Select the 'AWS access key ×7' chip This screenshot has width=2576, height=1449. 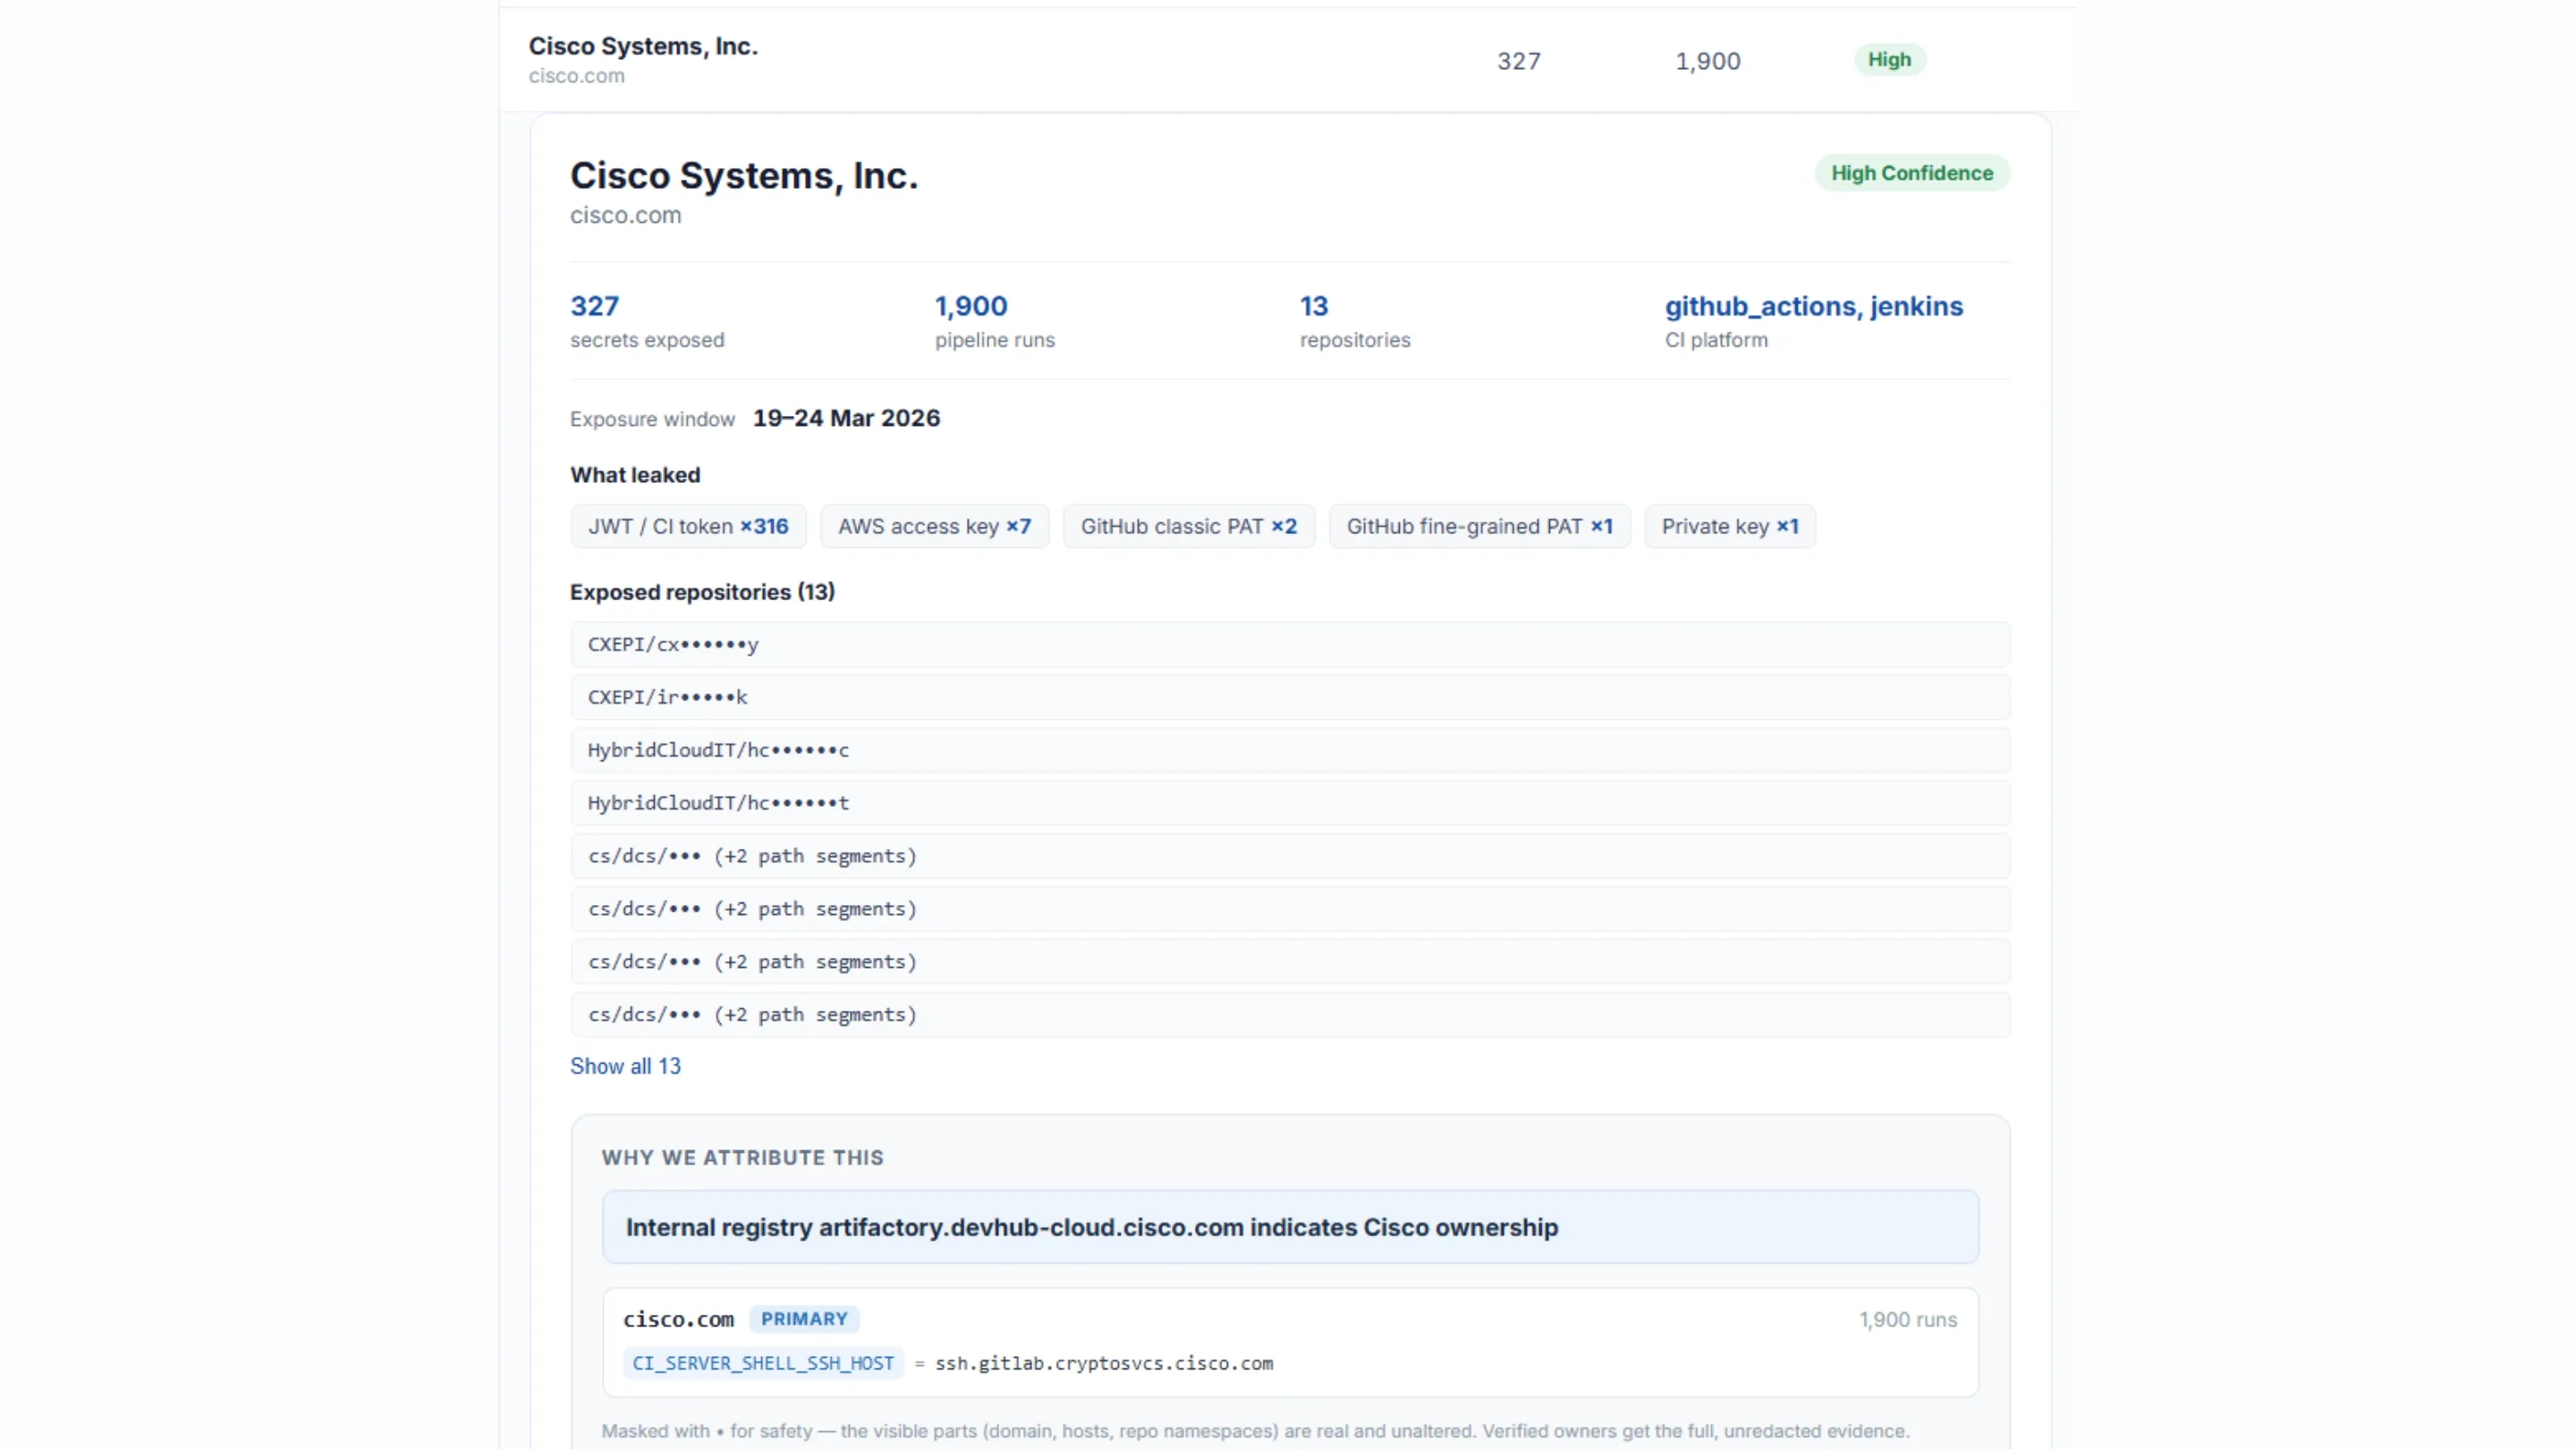pyautogui.click(x=934, y=526)
